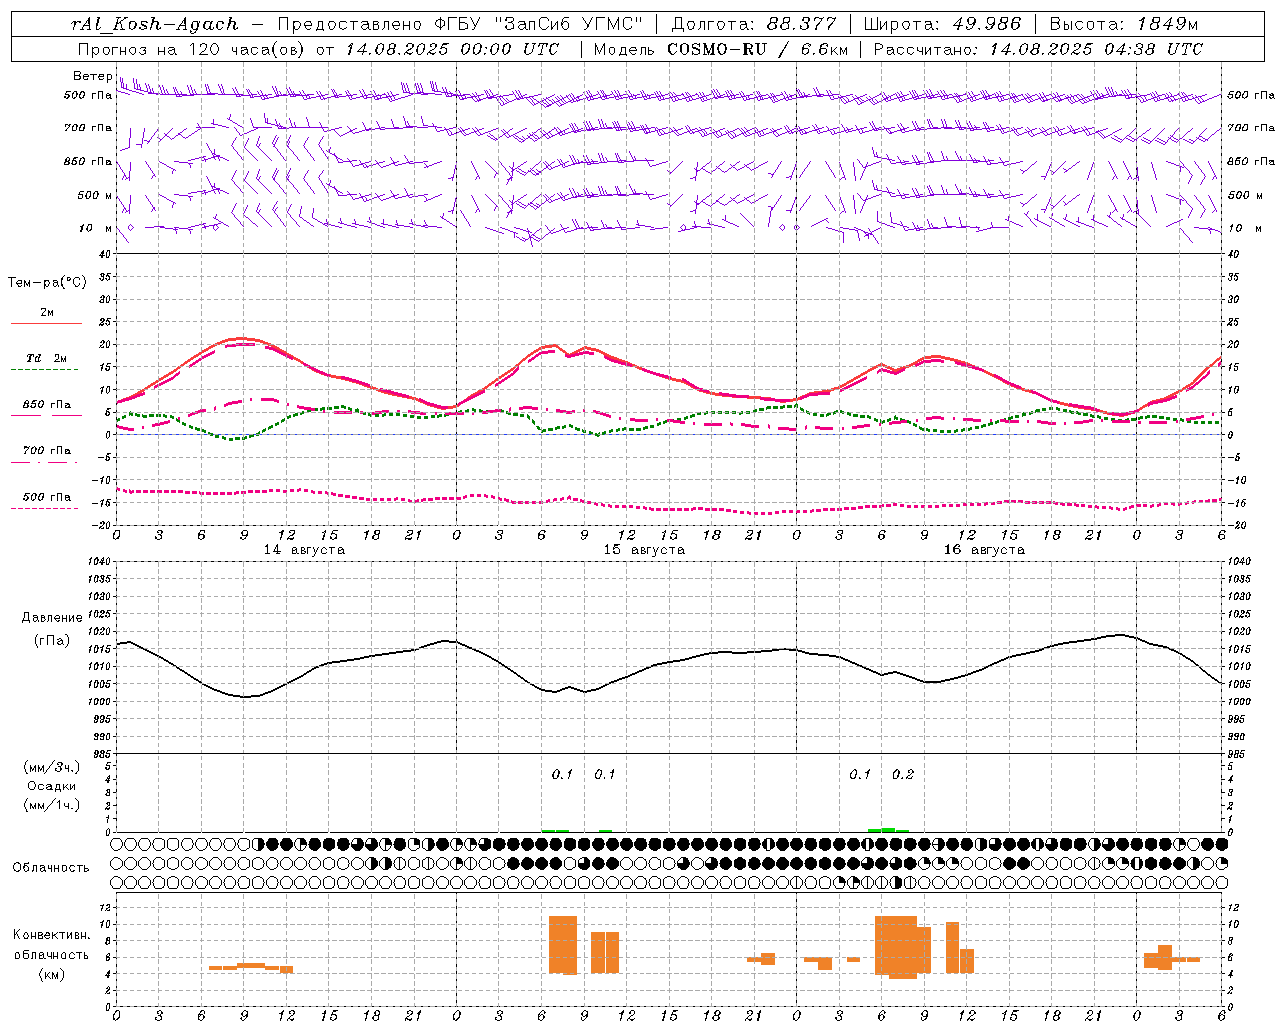Select the elevation value 1849м

[1167, 24]
